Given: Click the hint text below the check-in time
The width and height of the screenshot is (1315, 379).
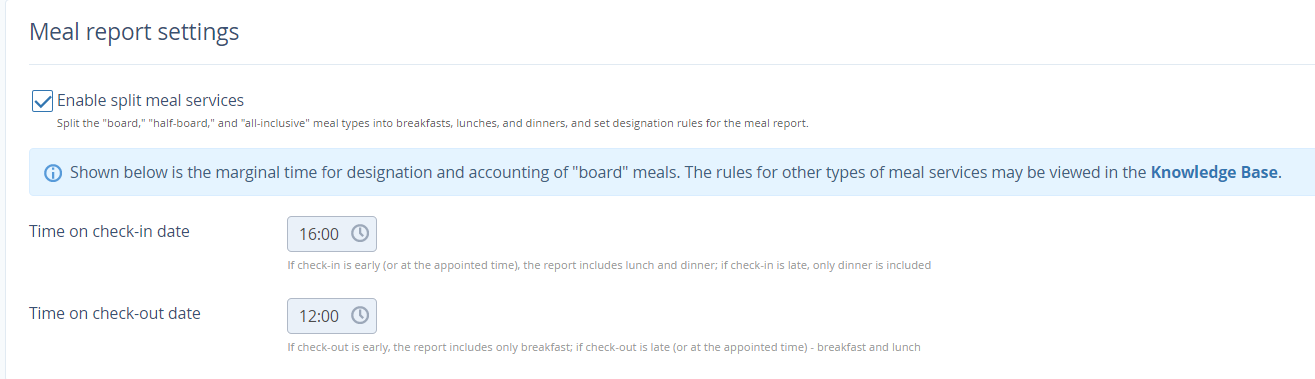Looking at the screenshot, I should click(609, 265).
